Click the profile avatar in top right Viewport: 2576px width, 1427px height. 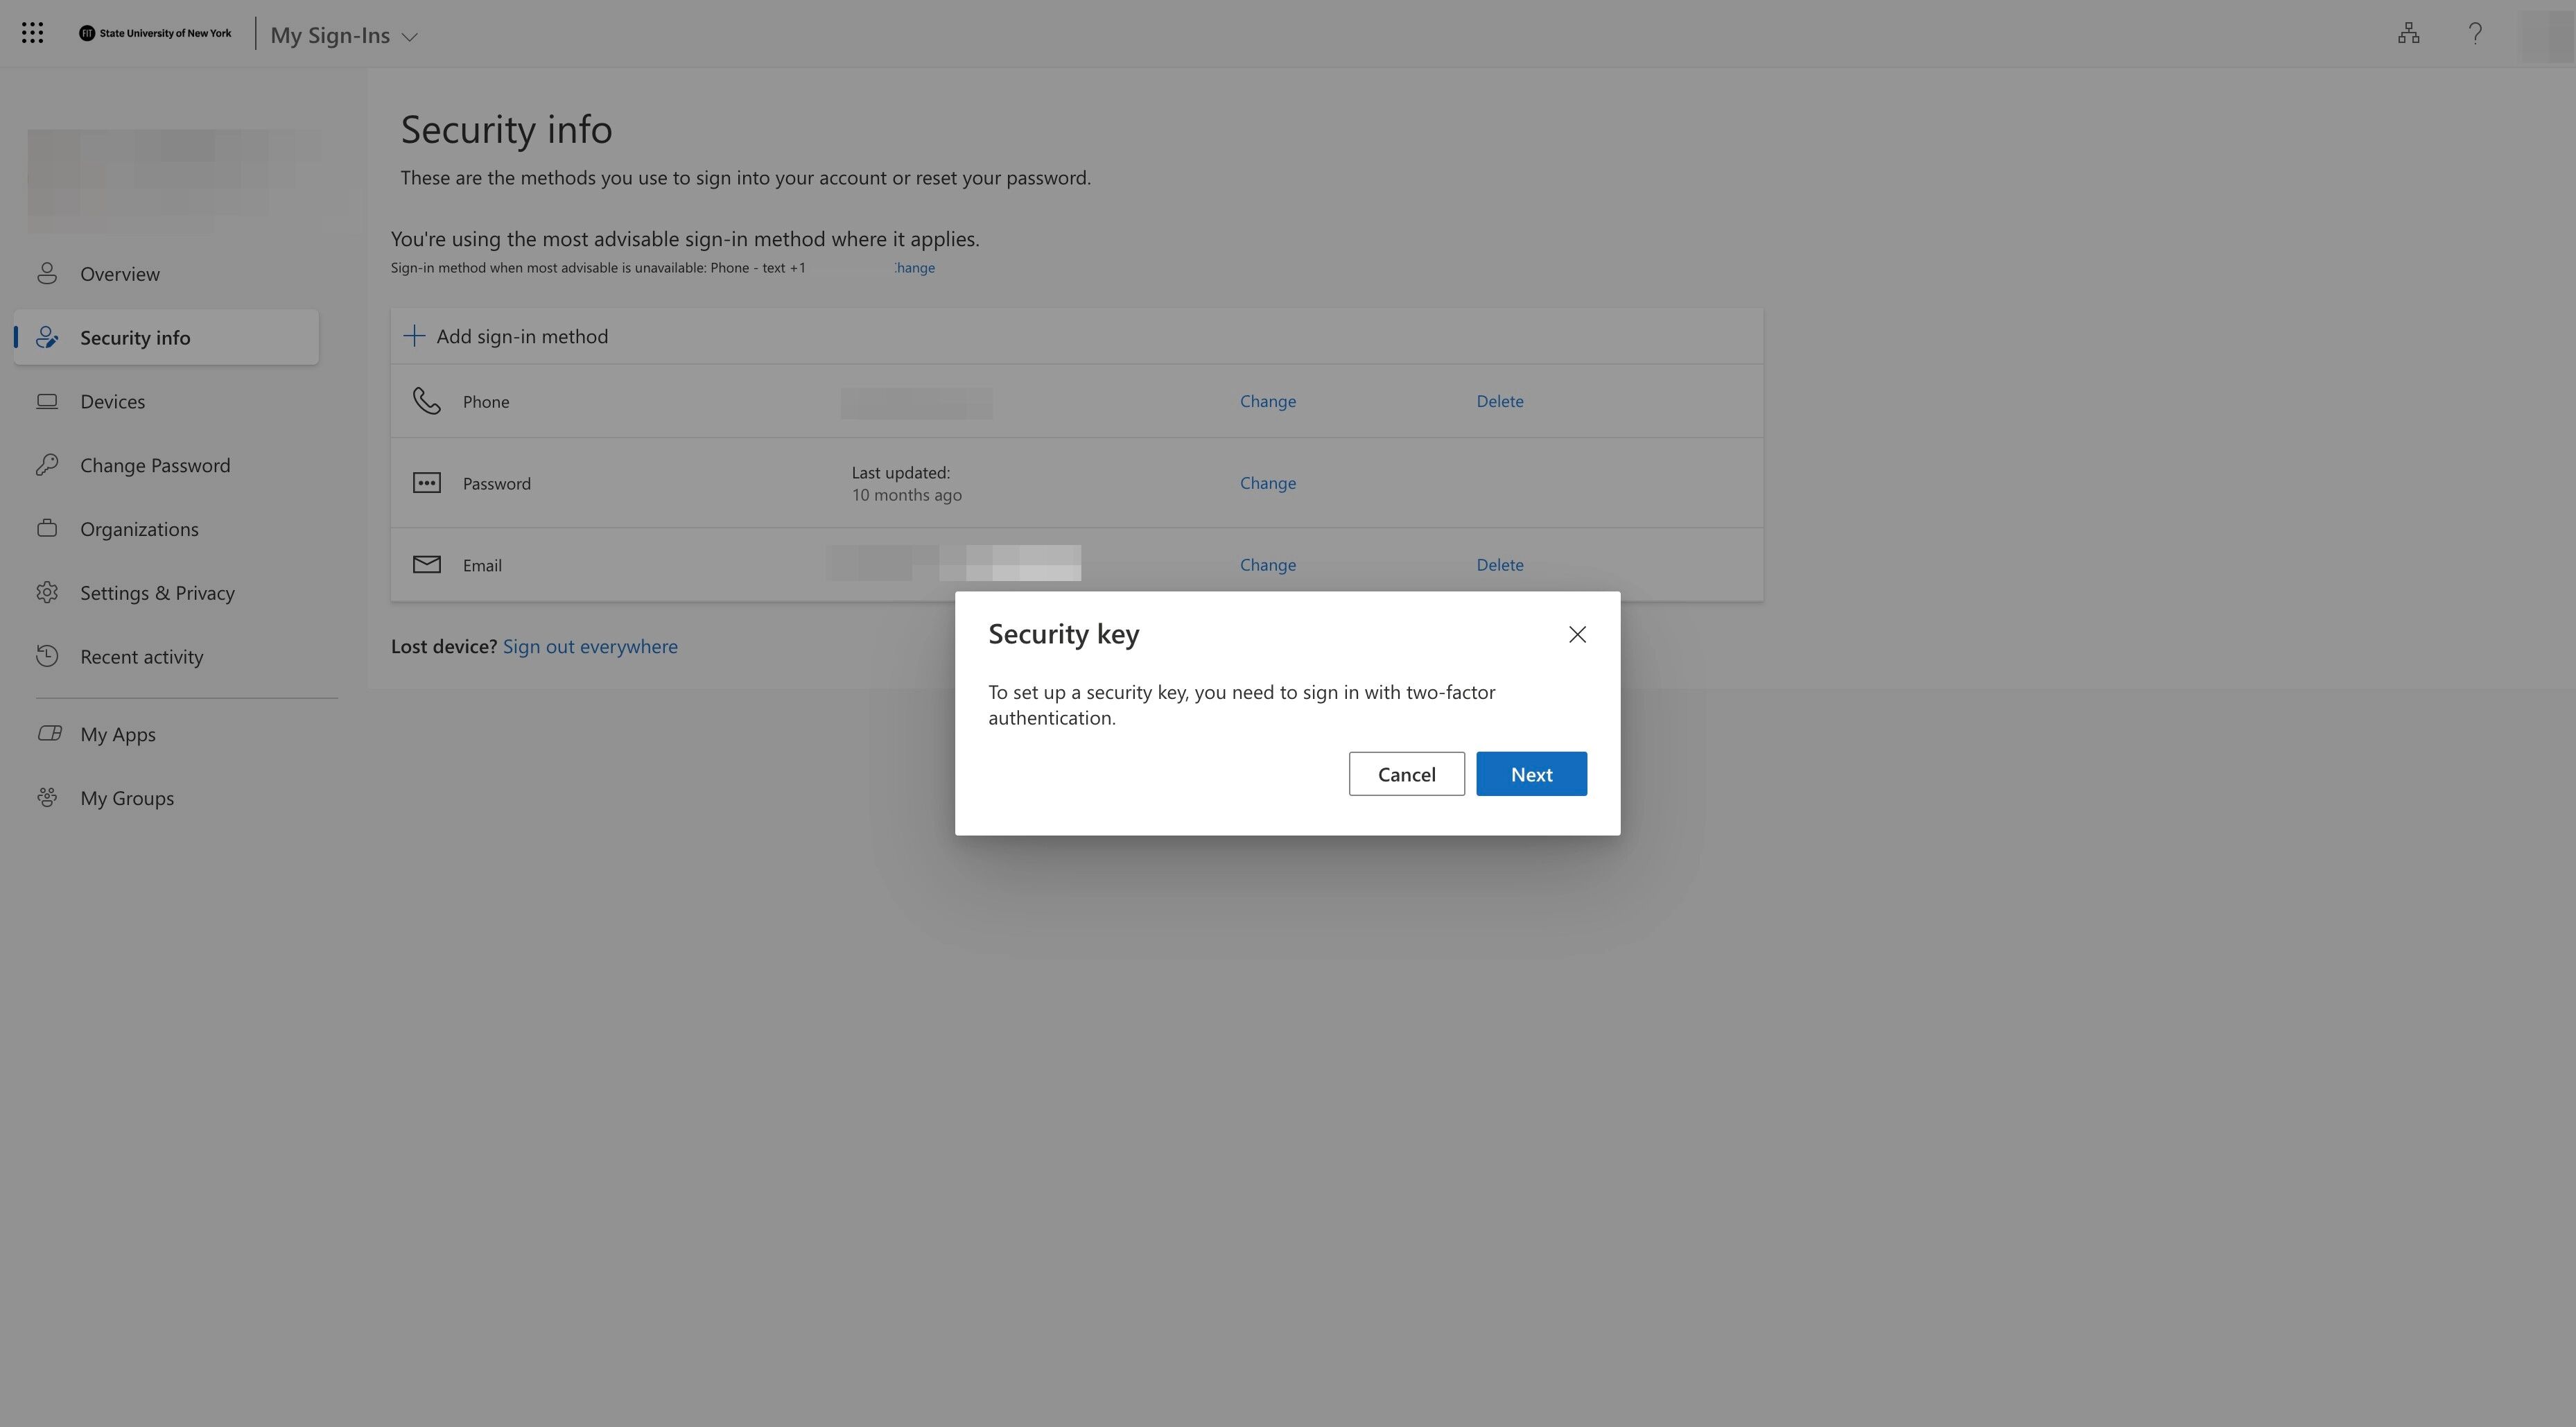2545,35
